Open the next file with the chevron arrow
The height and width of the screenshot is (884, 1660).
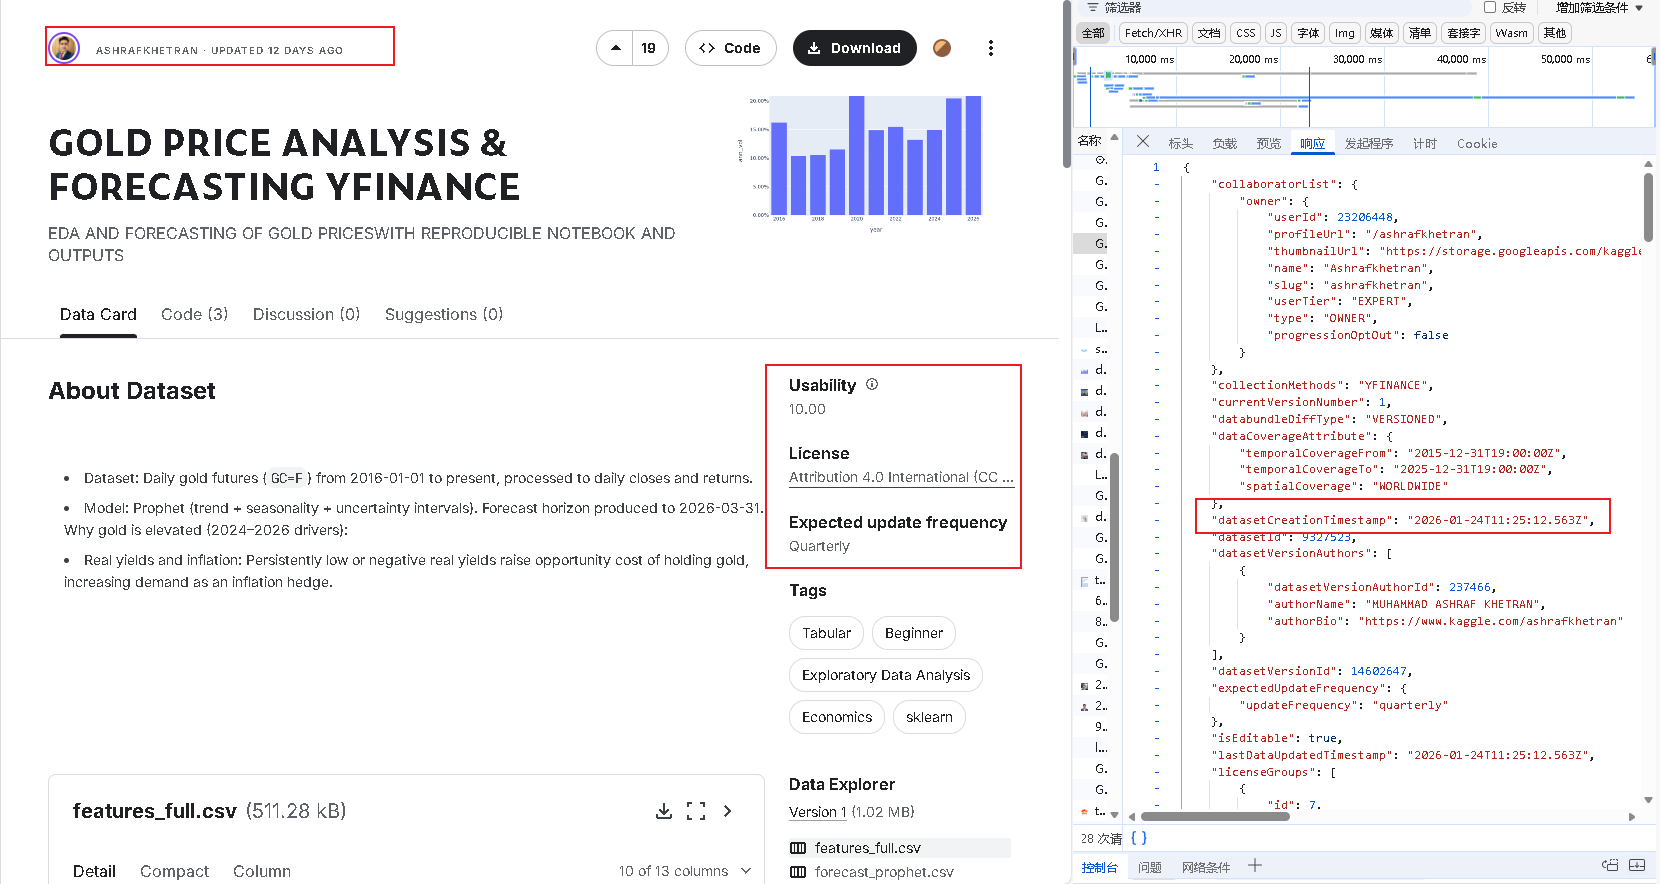pos(728,811)
